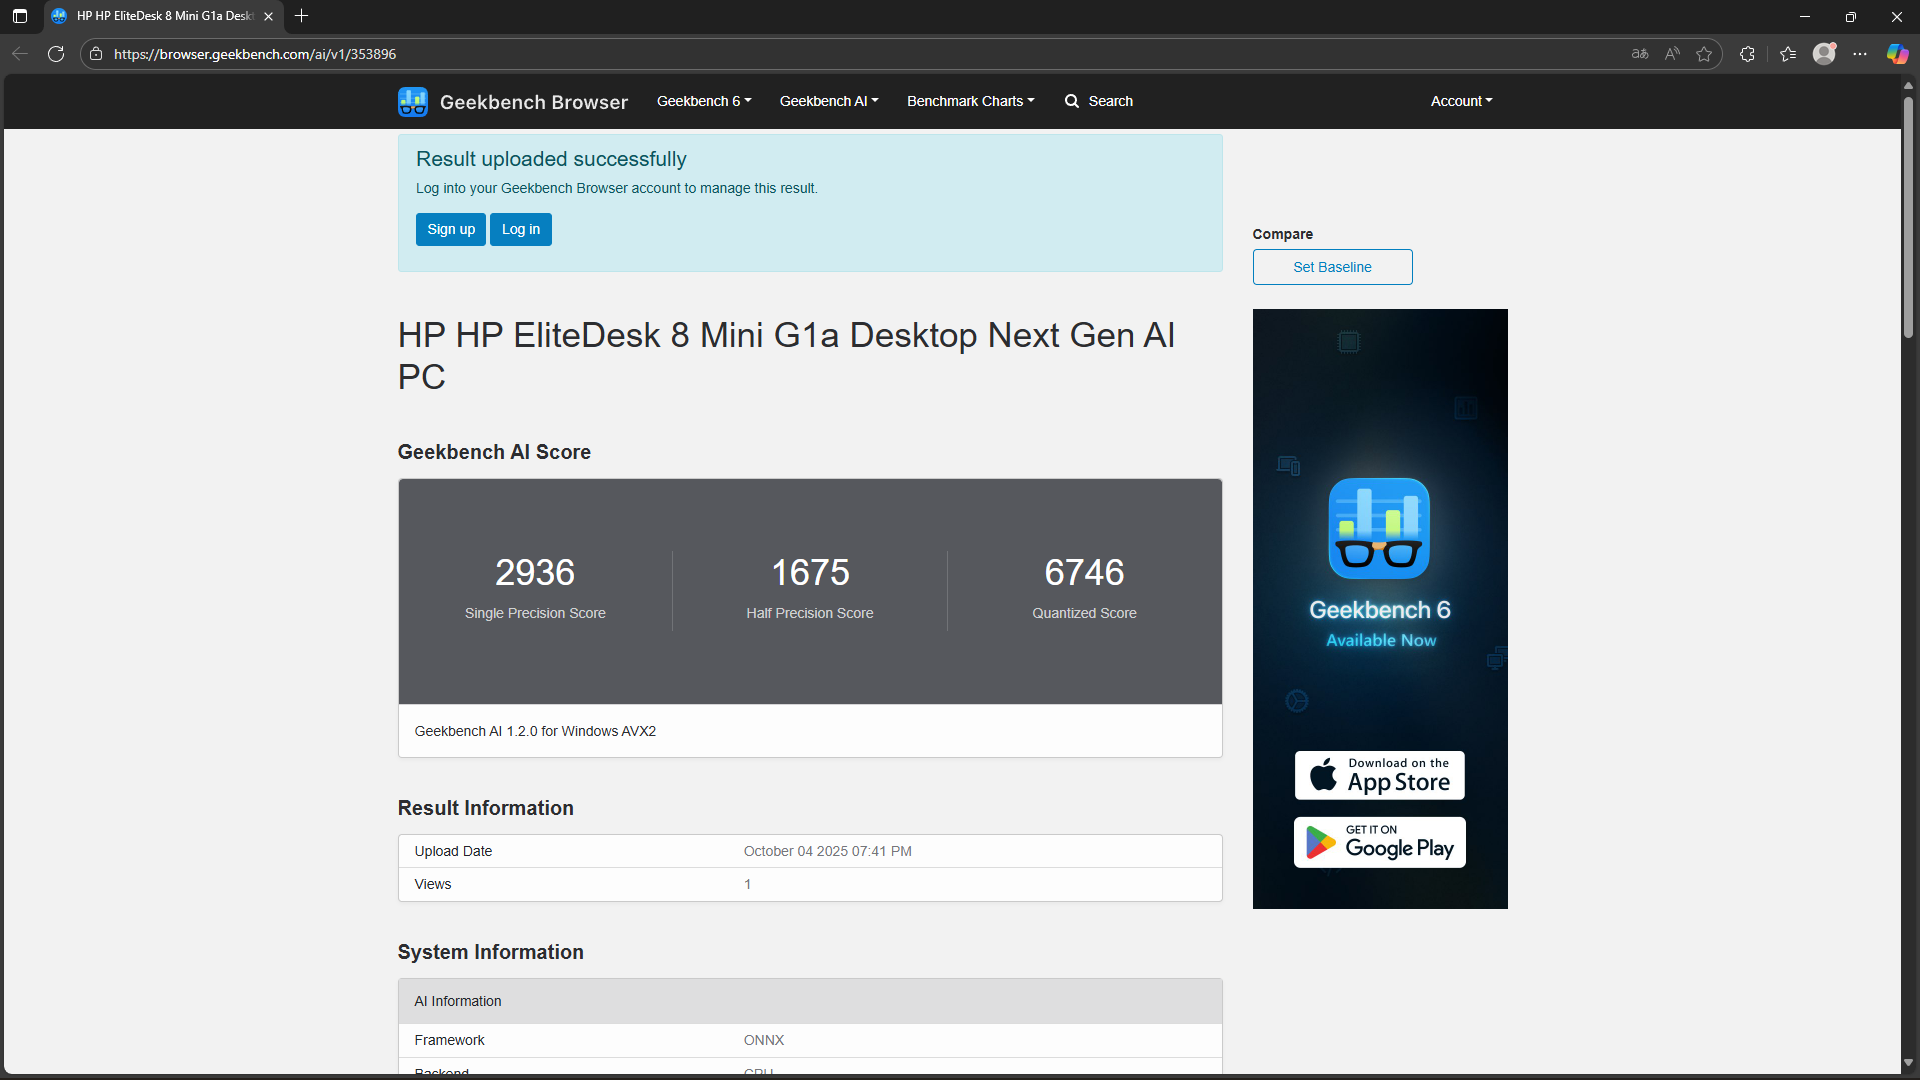The height and width of the screenshot is (1080, 1920).
Task: Click the Sign up button
Action: point(451,229)
